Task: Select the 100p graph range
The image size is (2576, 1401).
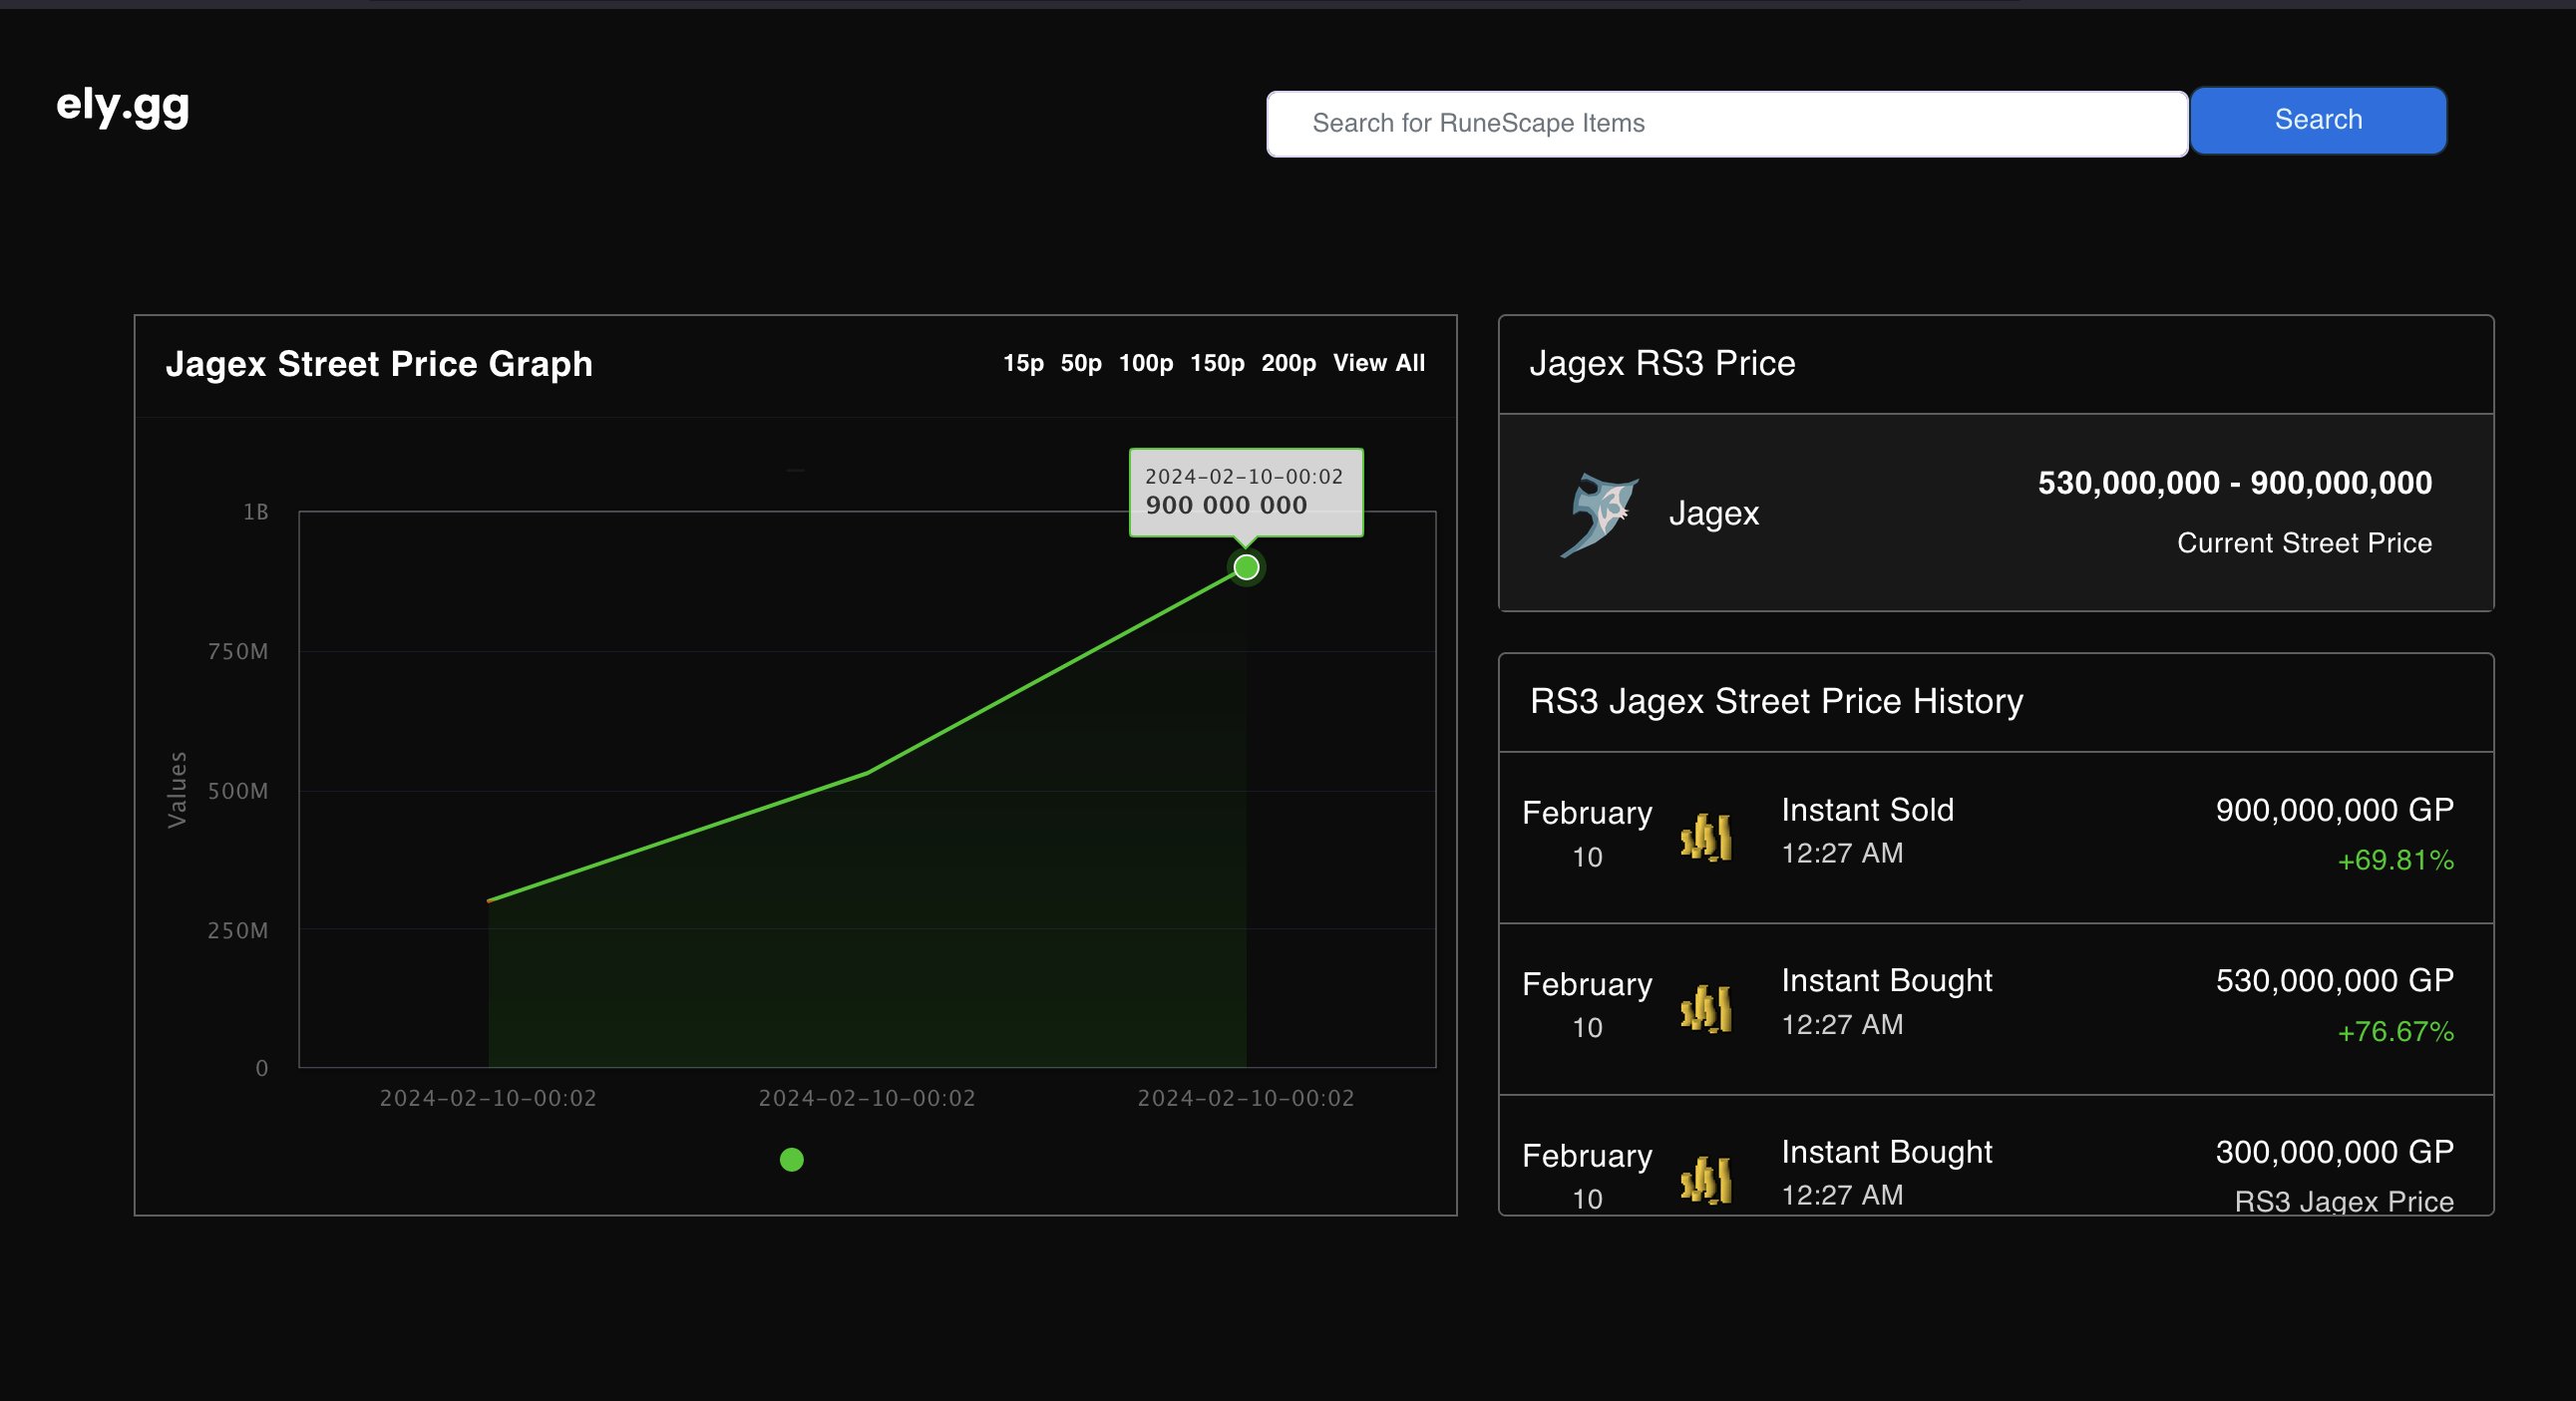Action: pos(1146,363)
